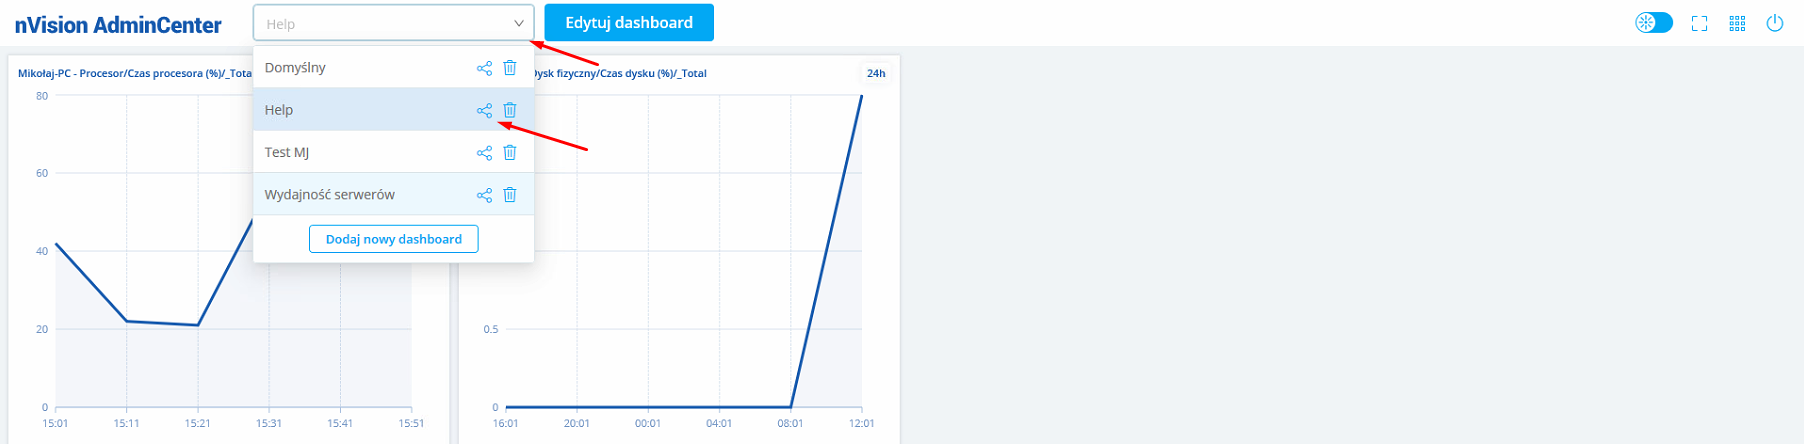The image size is (1804, 444).
Task: Click the power logout icon
Action: coord(1775,23)
